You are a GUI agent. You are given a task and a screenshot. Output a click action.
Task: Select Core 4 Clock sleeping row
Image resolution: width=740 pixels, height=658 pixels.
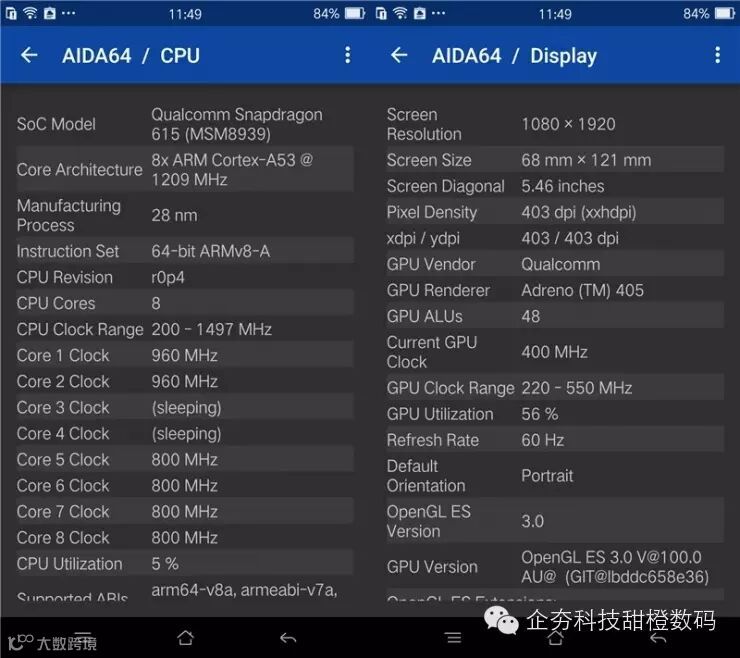coord(185,433)
